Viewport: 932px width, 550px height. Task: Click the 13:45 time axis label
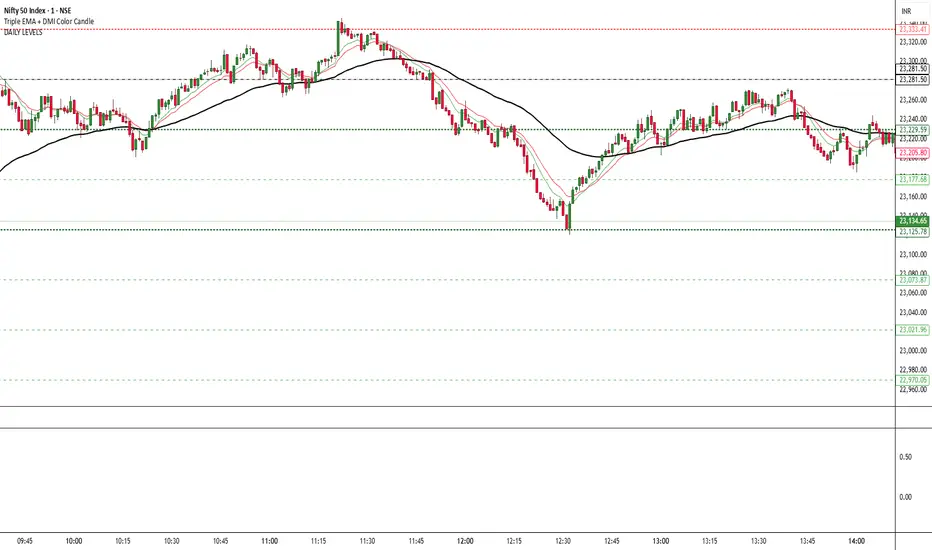808,541
